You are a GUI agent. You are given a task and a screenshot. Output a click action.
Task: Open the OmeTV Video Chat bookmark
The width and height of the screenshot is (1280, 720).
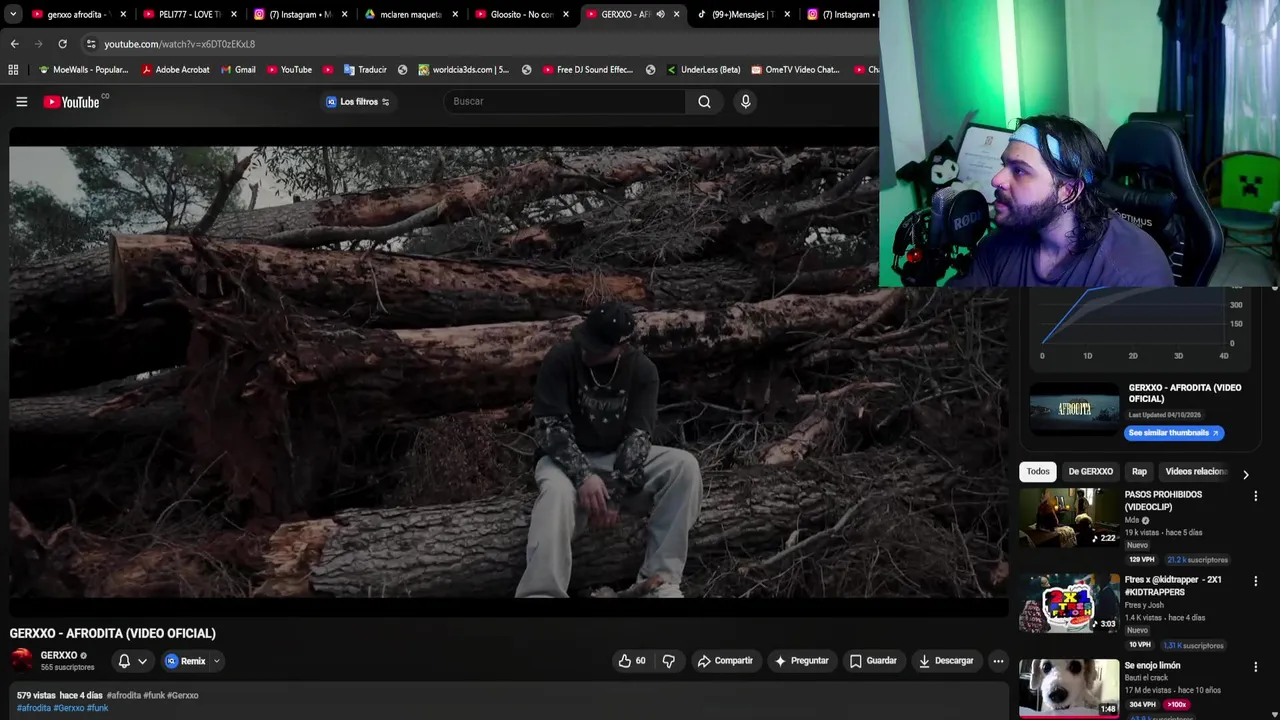pos(796,70)
